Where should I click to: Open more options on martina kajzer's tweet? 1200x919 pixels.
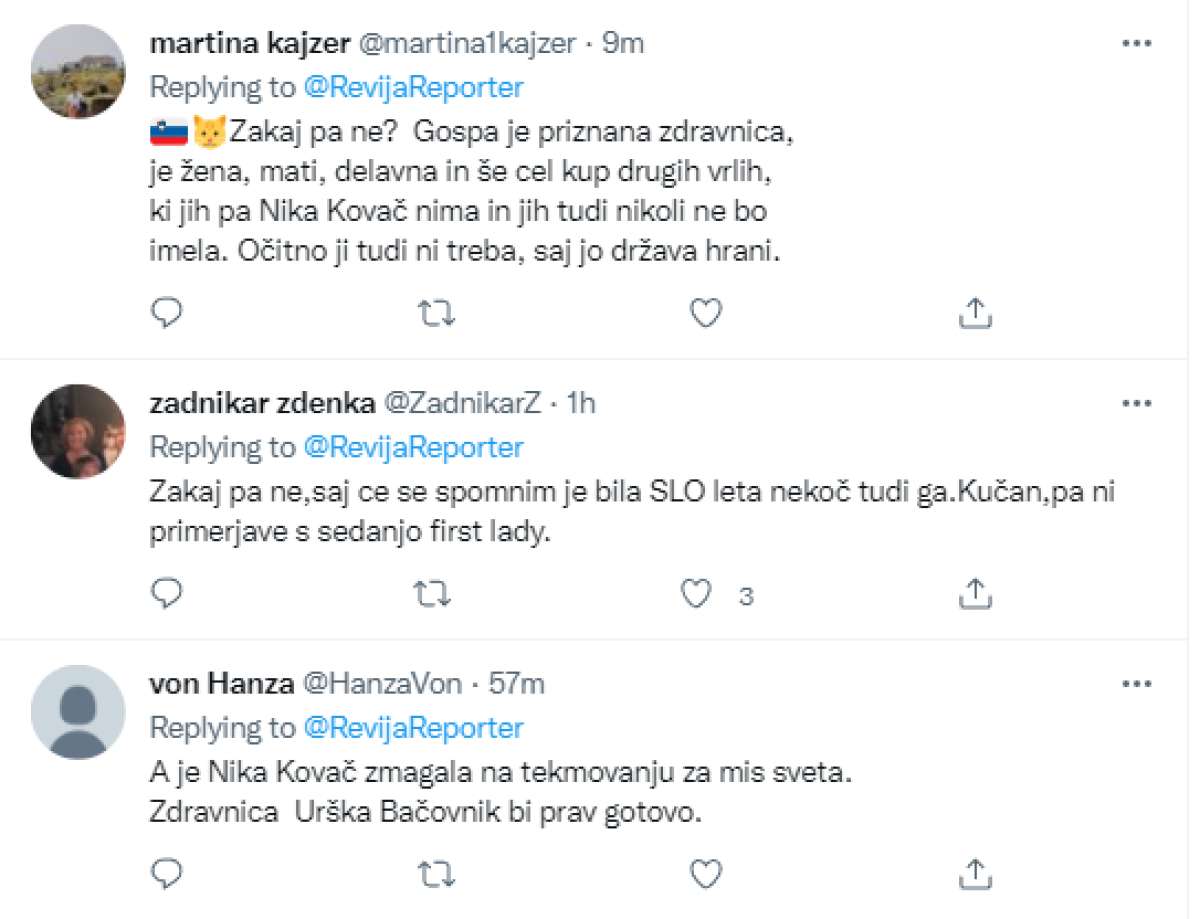click(1137, 44)
